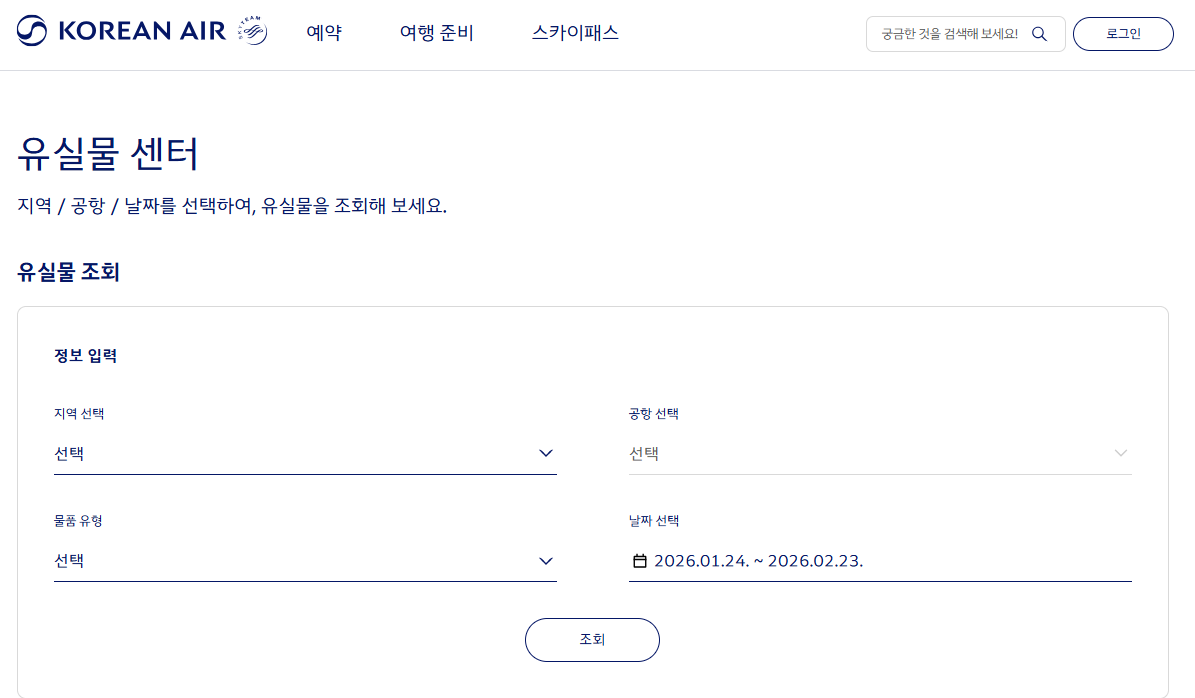
Task: Click the 로그인 button
Action: tap(1122, 33)
